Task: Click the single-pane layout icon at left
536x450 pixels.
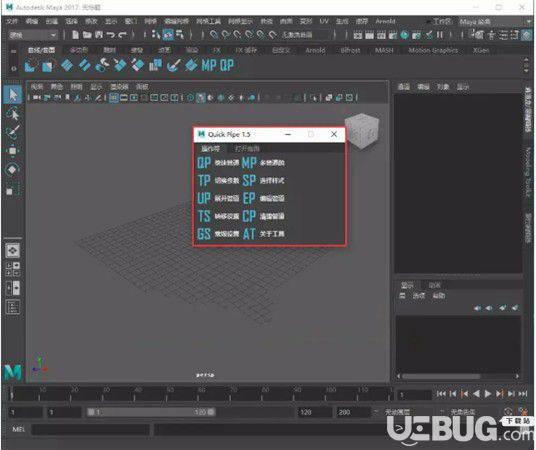Action: 13,251
